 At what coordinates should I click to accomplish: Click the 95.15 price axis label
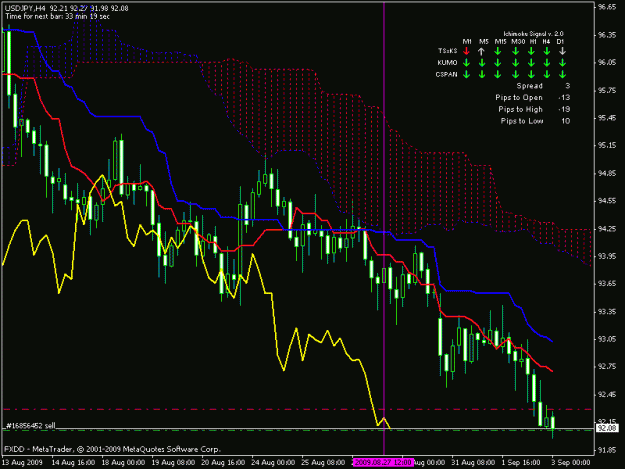click(607, 145)
